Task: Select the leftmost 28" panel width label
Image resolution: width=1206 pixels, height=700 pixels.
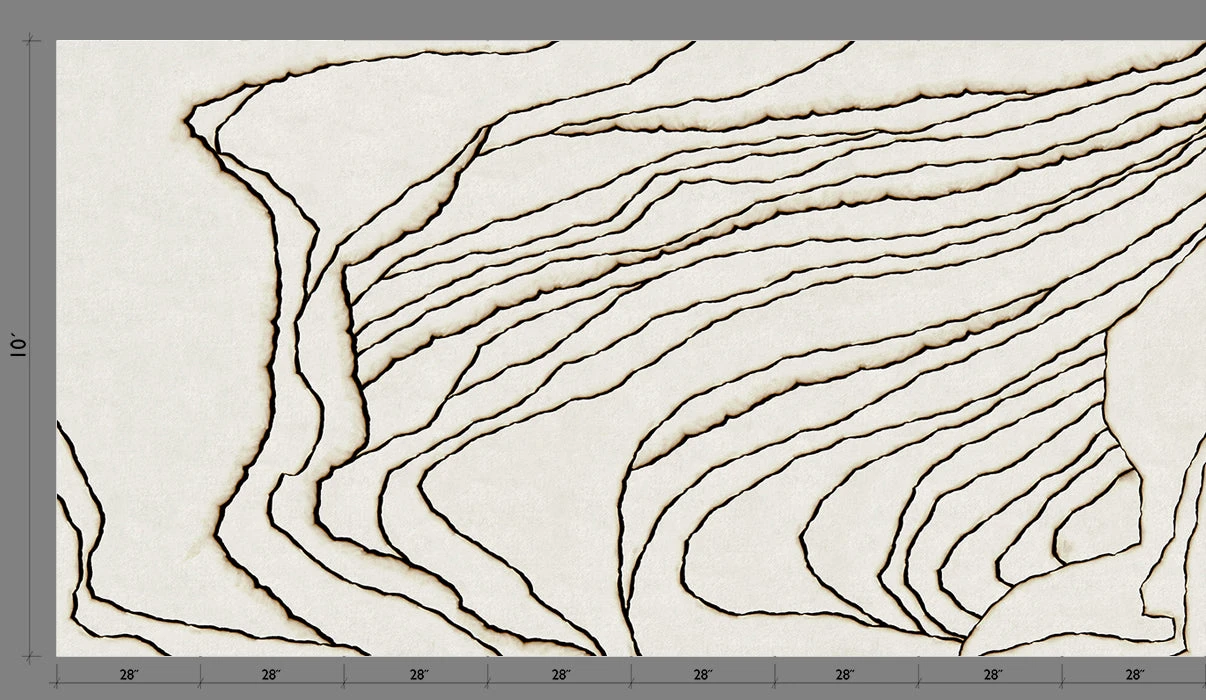Action: click(128, 675)
